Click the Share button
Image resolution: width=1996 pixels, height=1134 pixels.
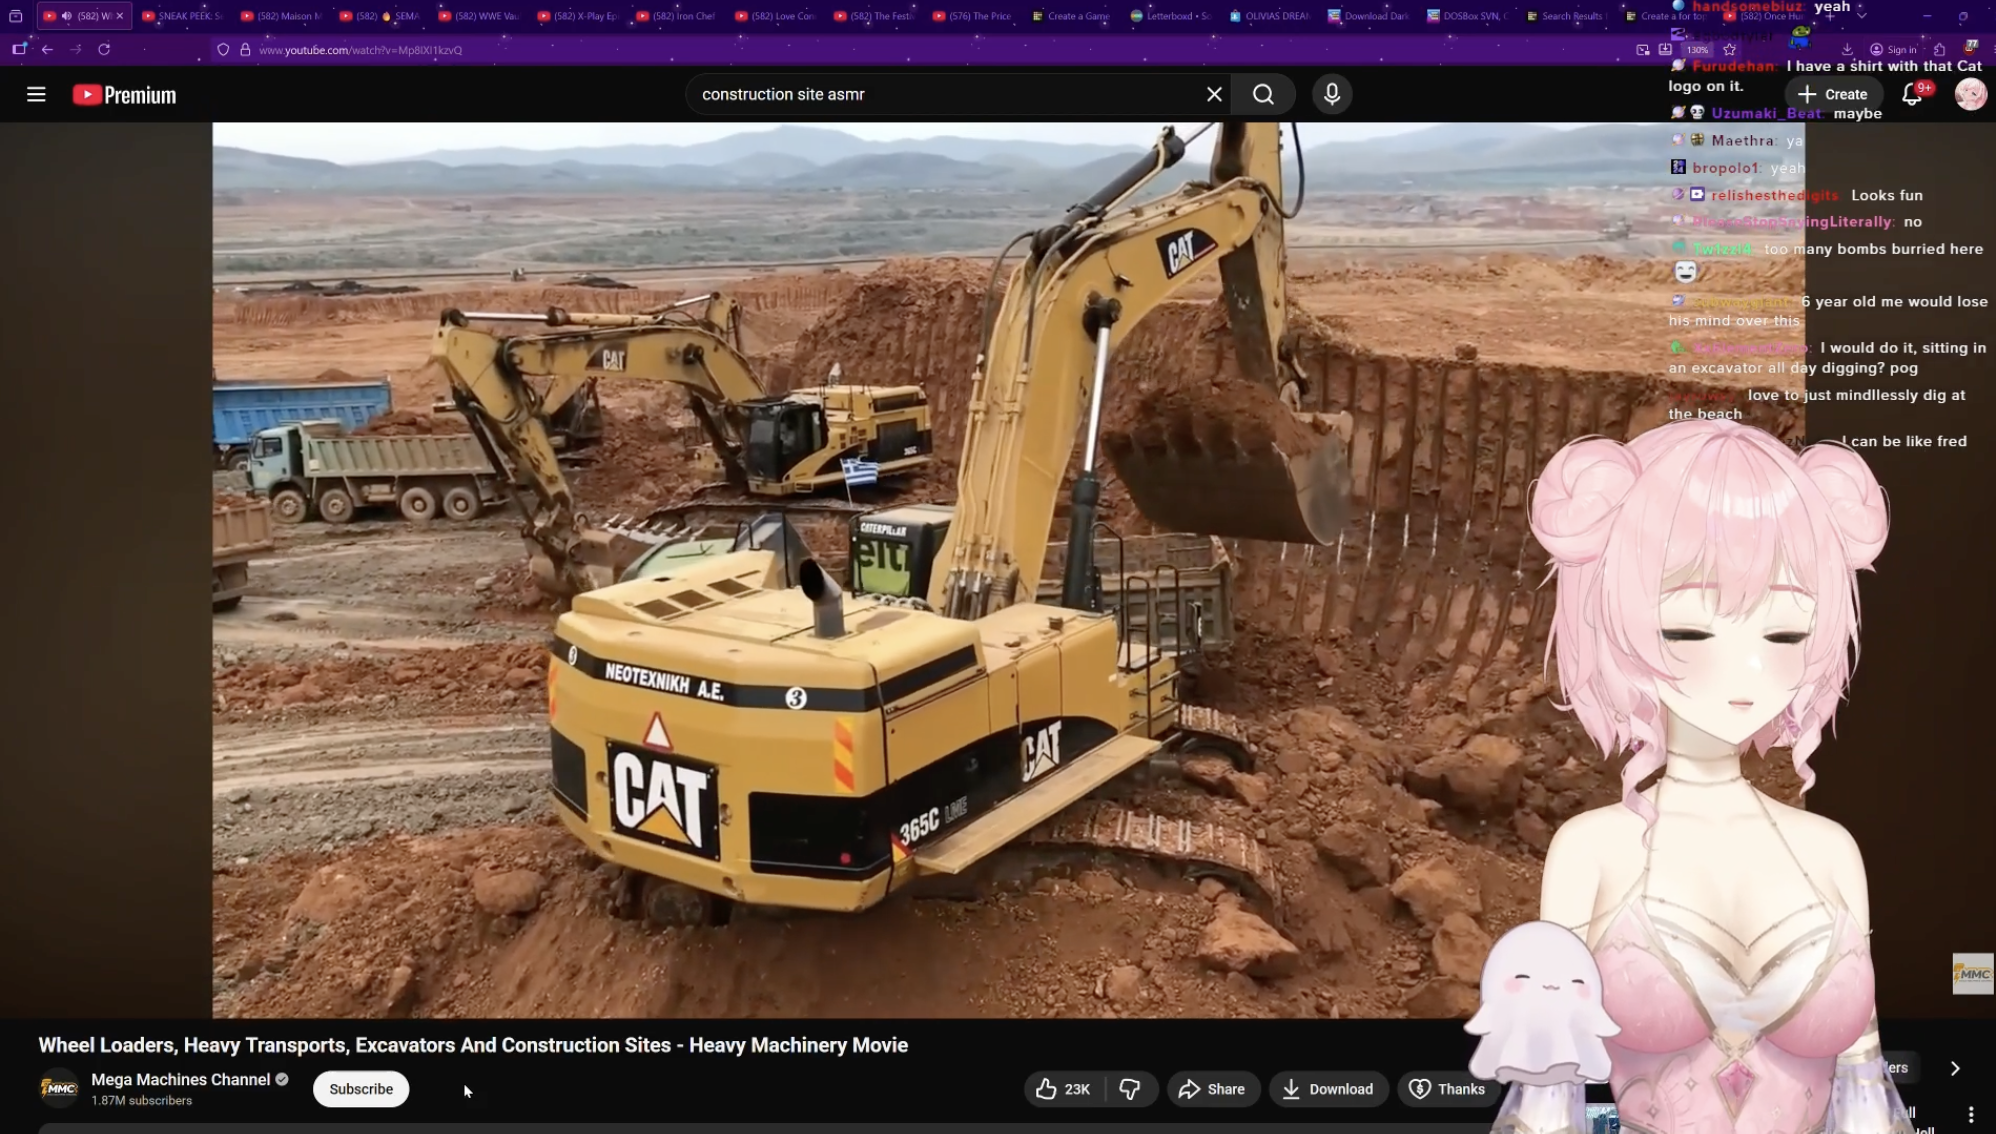pyautogui.click(x=1211, y=1089)
